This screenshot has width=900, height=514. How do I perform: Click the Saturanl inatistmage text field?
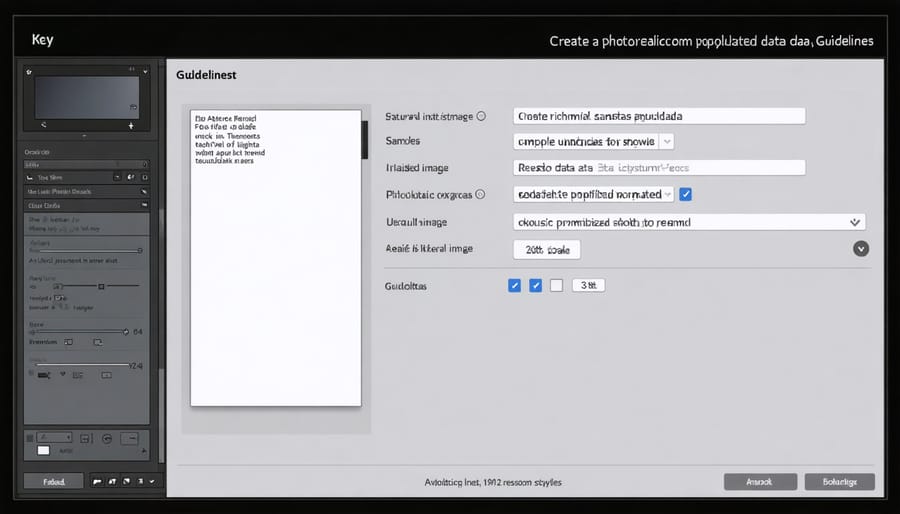pyautogui.click(x=659, y=116)
